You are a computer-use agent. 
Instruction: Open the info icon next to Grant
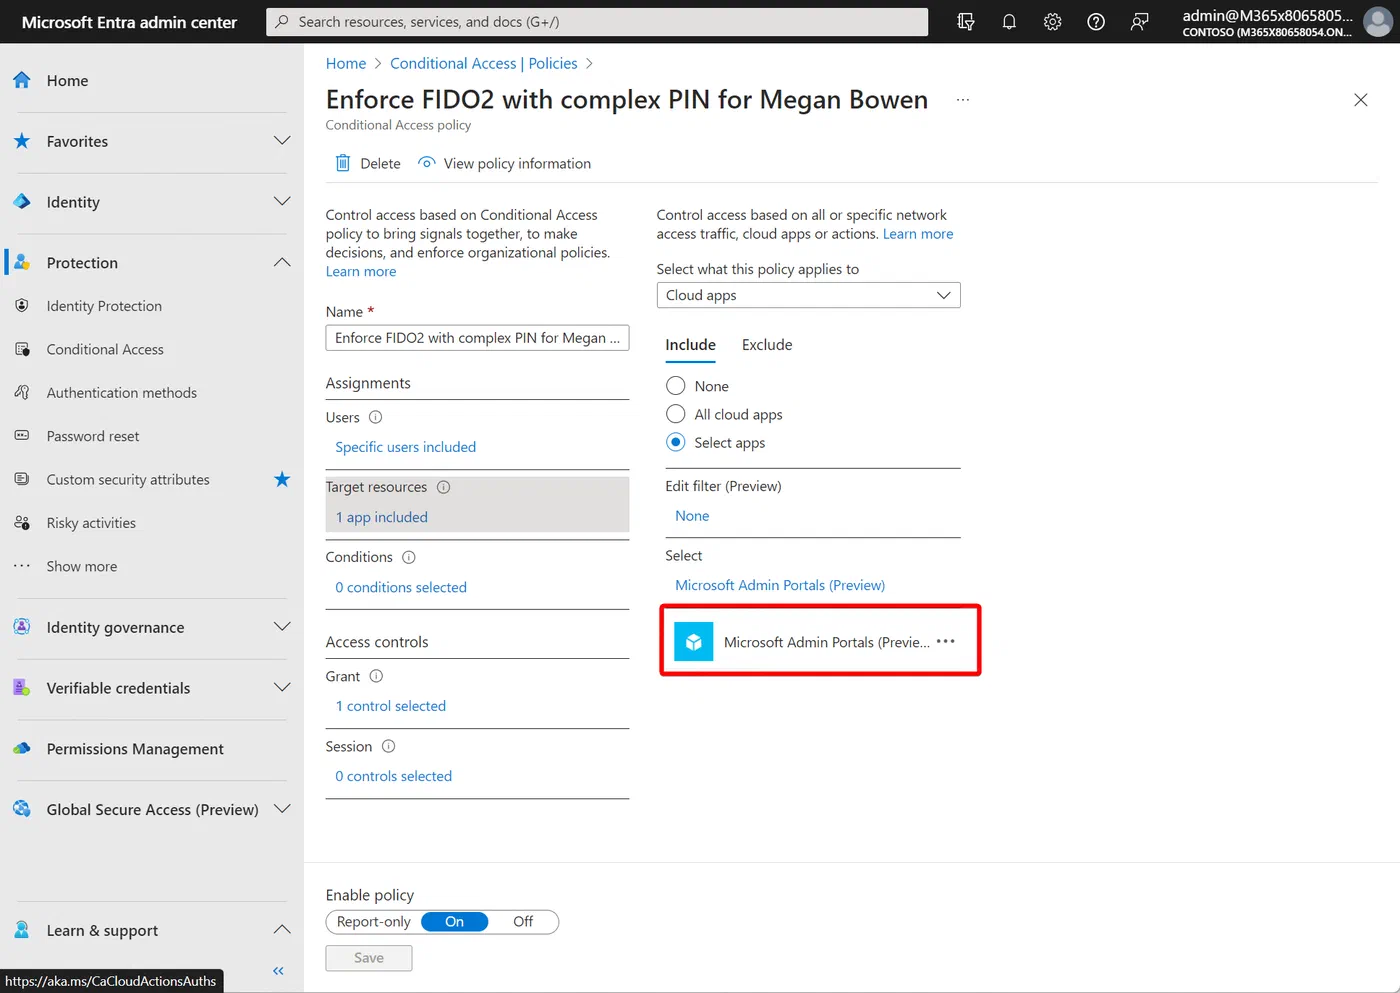click(377, 676)
